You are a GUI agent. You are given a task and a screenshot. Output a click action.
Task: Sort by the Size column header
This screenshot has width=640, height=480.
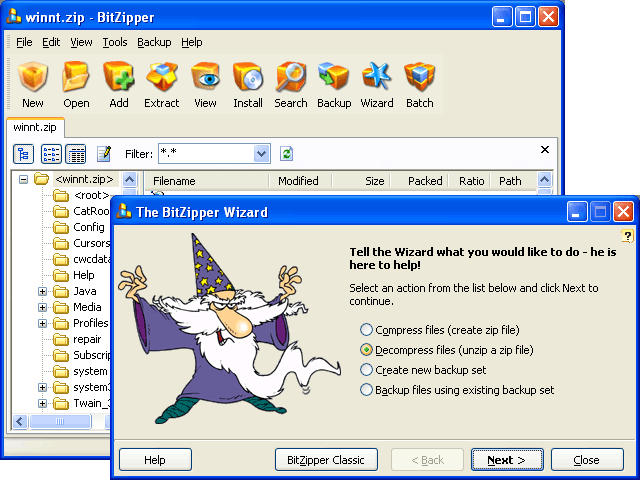[x=361, y=181]
